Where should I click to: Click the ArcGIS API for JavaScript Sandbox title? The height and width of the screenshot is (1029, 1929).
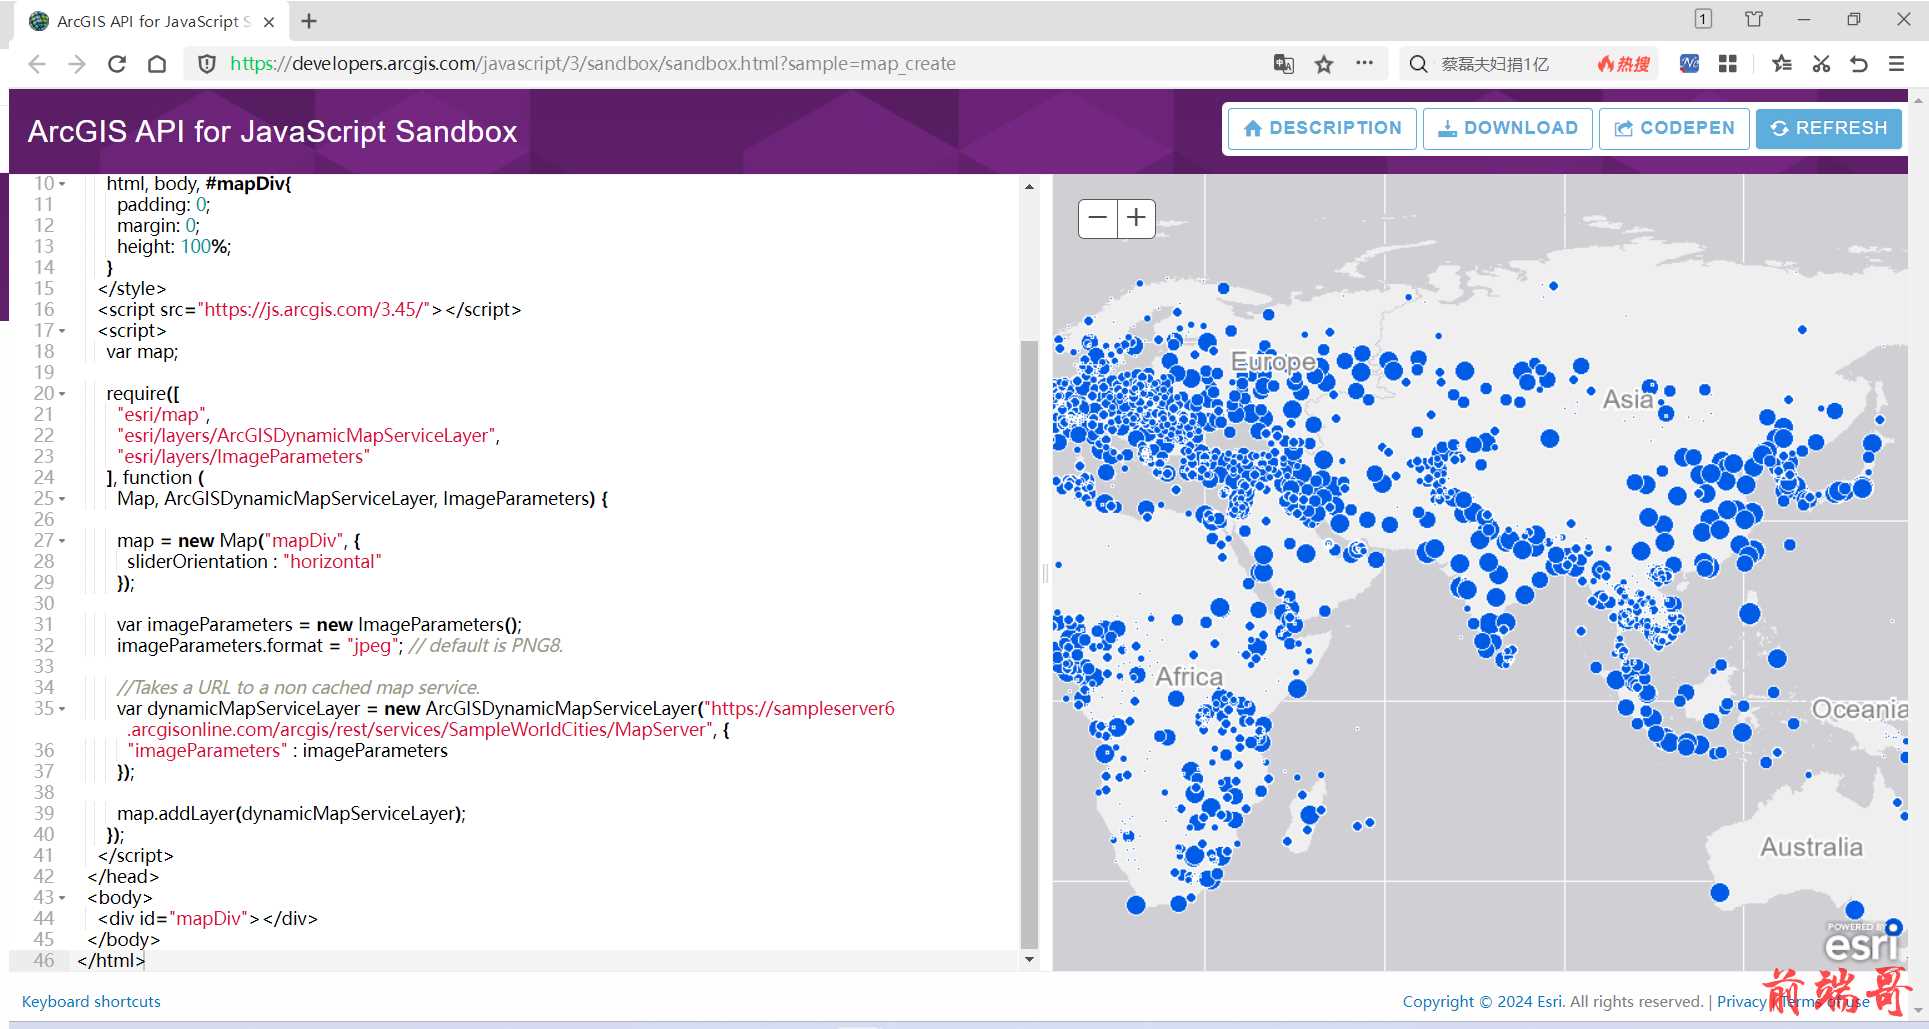(x=272, y=132)
